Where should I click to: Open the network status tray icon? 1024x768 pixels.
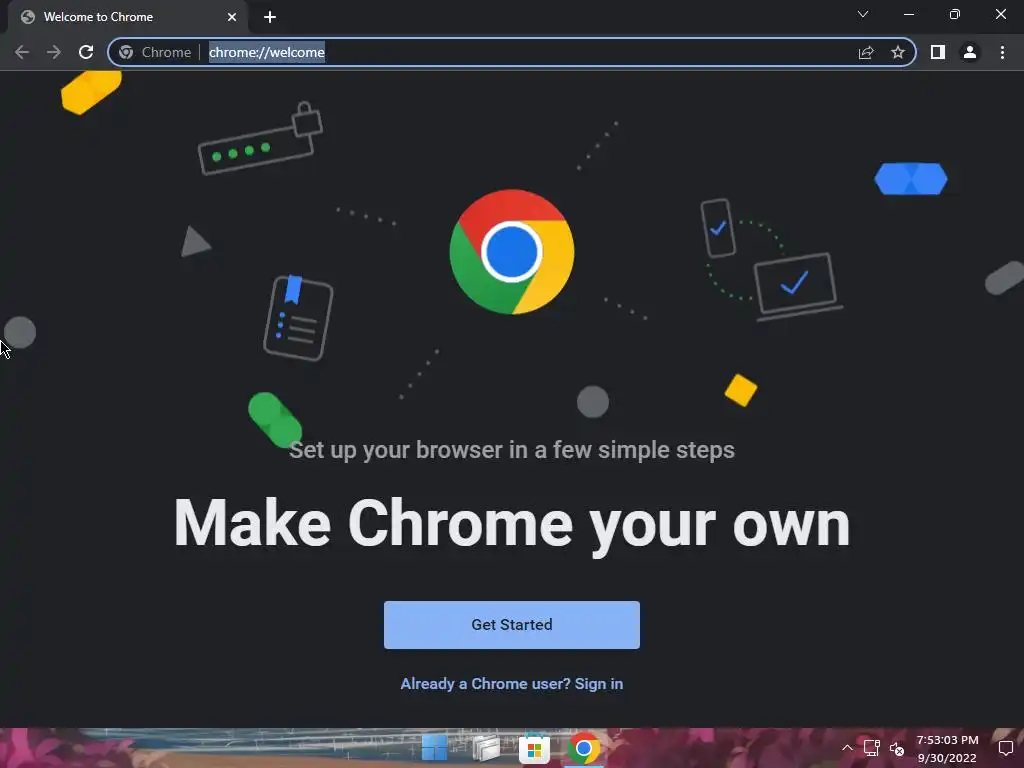coord(872,748)
